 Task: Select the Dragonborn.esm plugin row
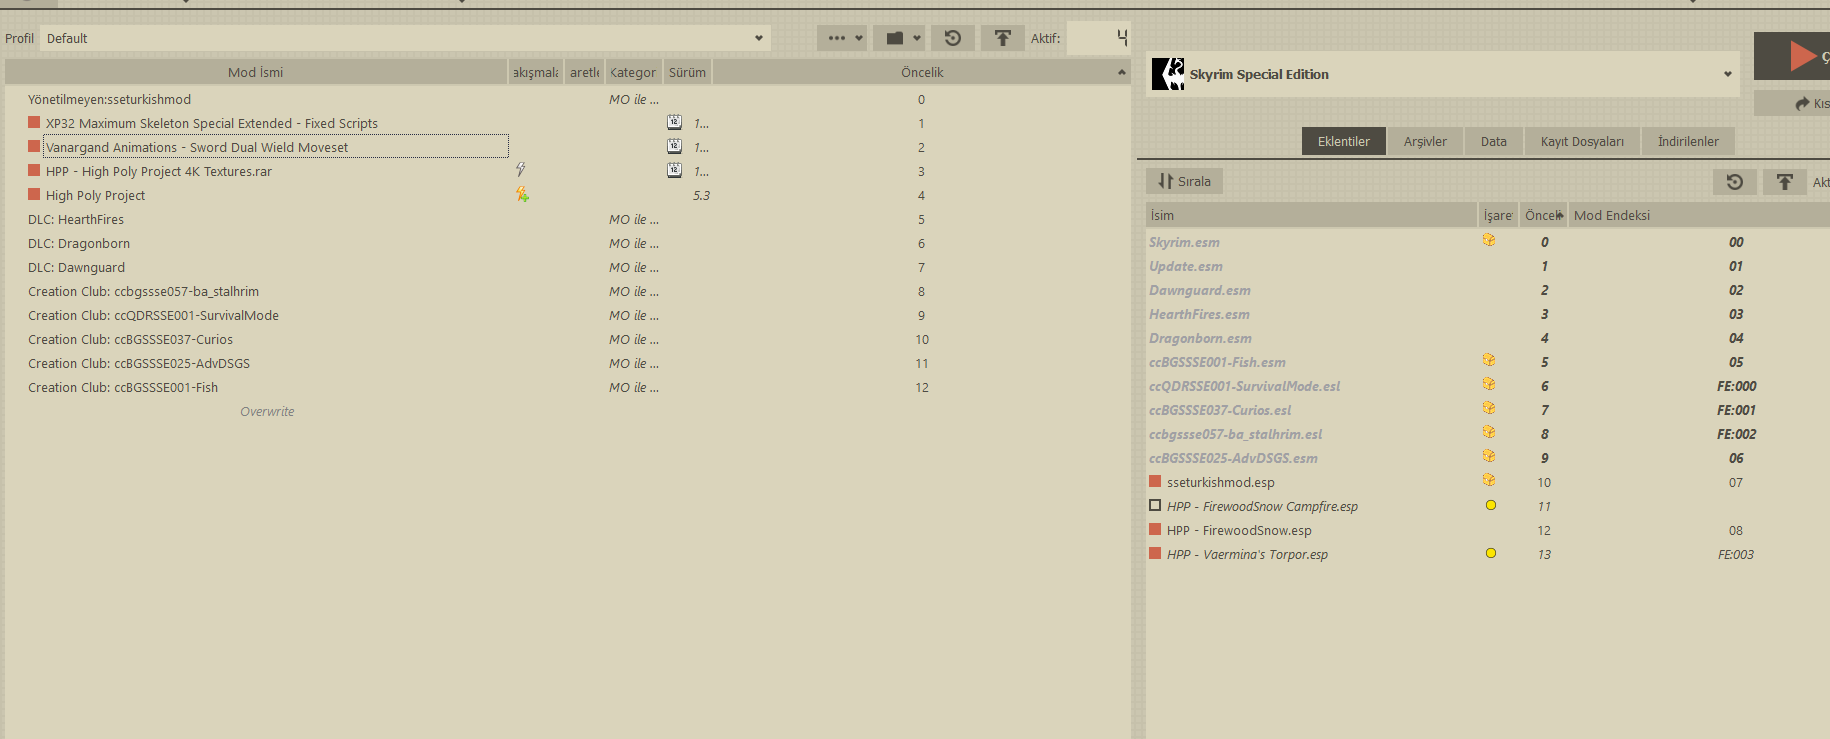pos(1488,338)
